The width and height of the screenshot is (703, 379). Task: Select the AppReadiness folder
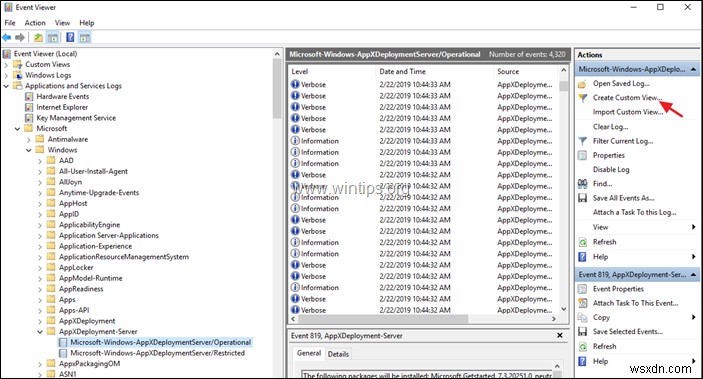pyautogui.click(x=81, y=289)
